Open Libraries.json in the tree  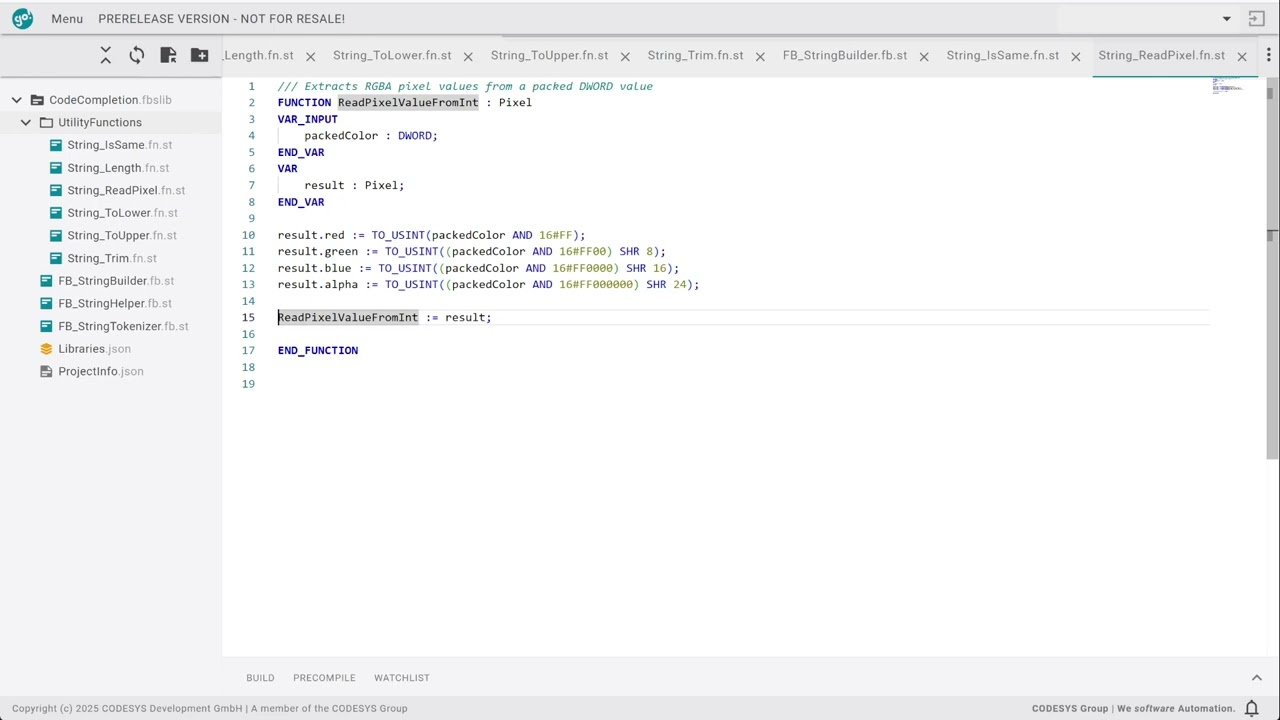(94, 349)
